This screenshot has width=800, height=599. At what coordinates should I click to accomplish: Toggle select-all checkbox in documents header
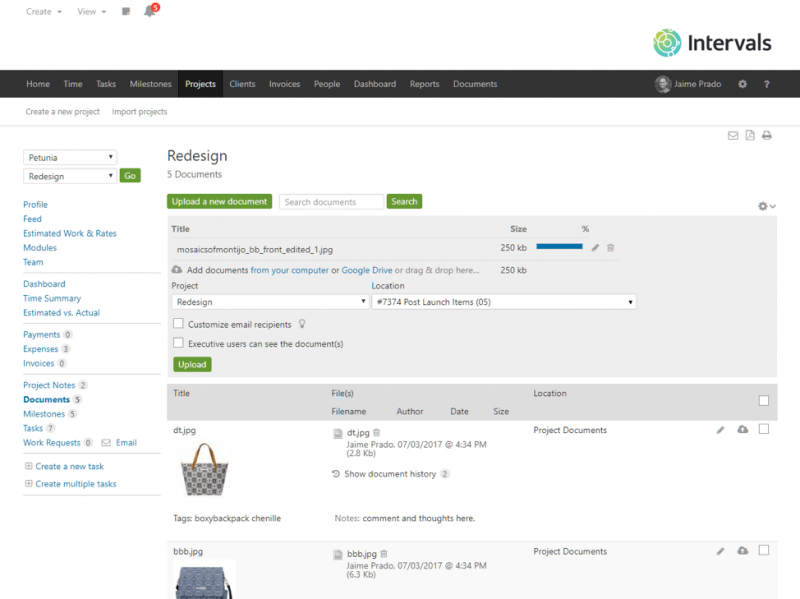tap(763, 401)
